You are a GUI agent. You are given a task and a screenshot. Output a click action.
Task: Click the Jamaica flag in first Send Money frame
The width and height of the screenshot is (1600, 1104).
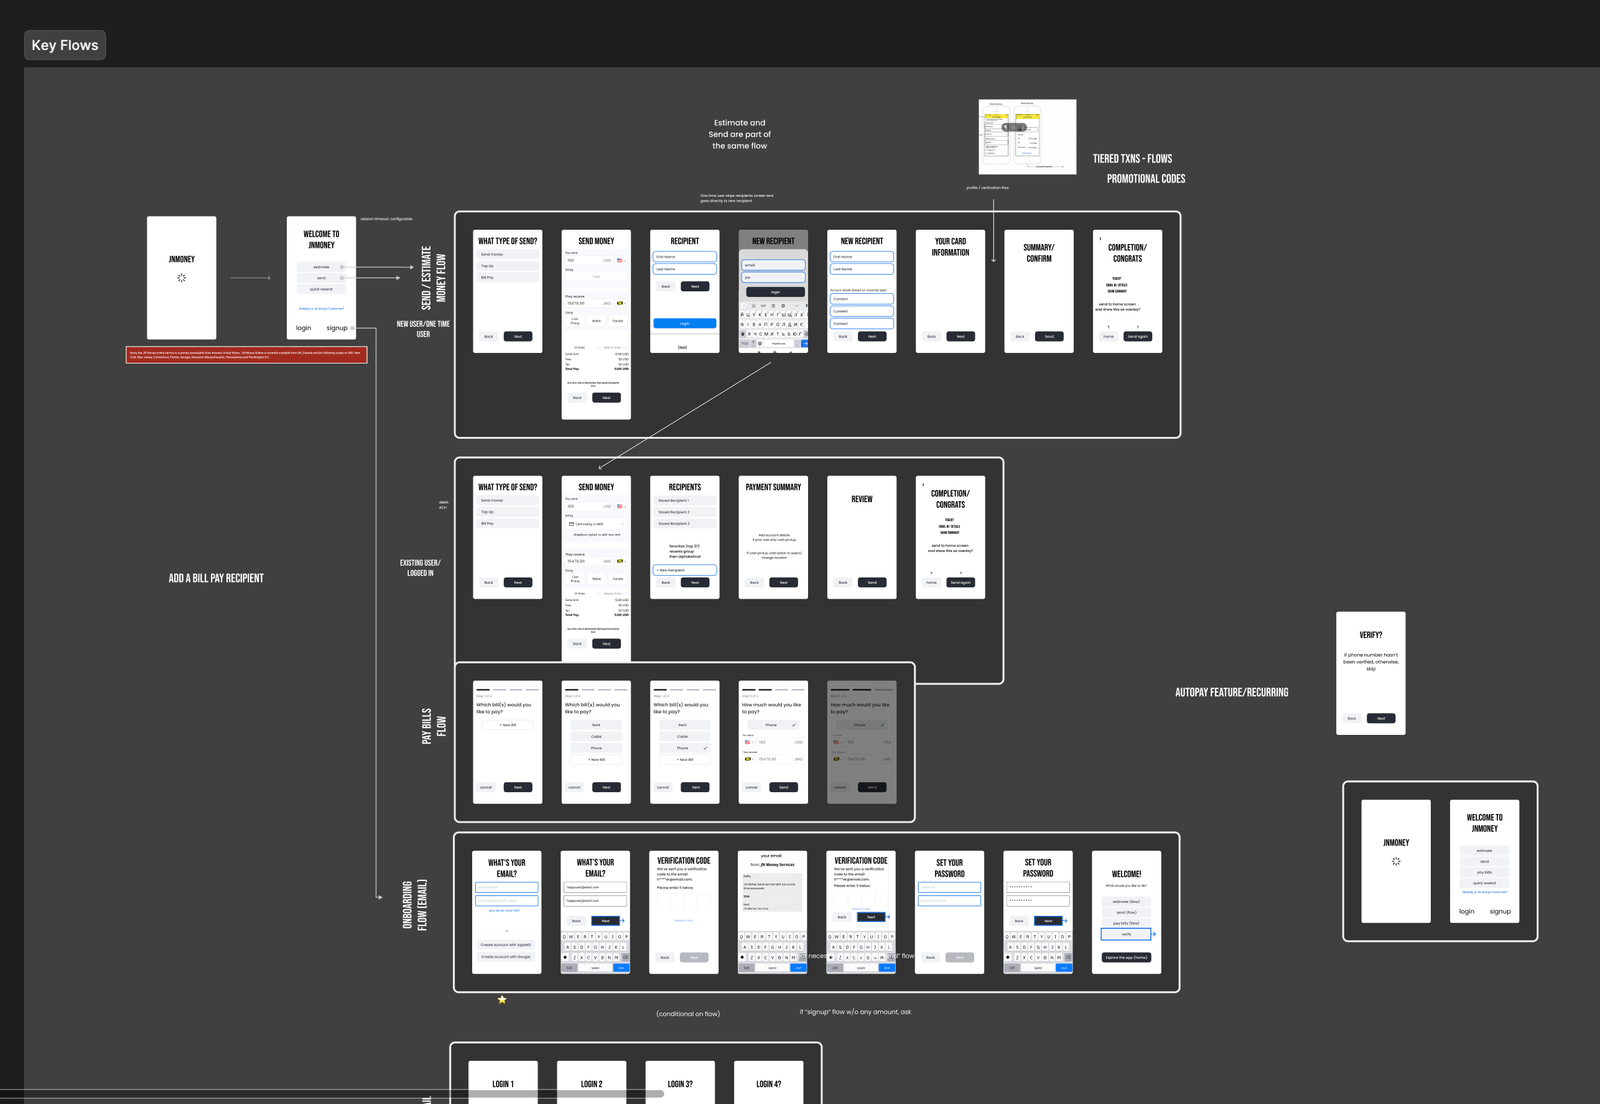click(620, 303)
